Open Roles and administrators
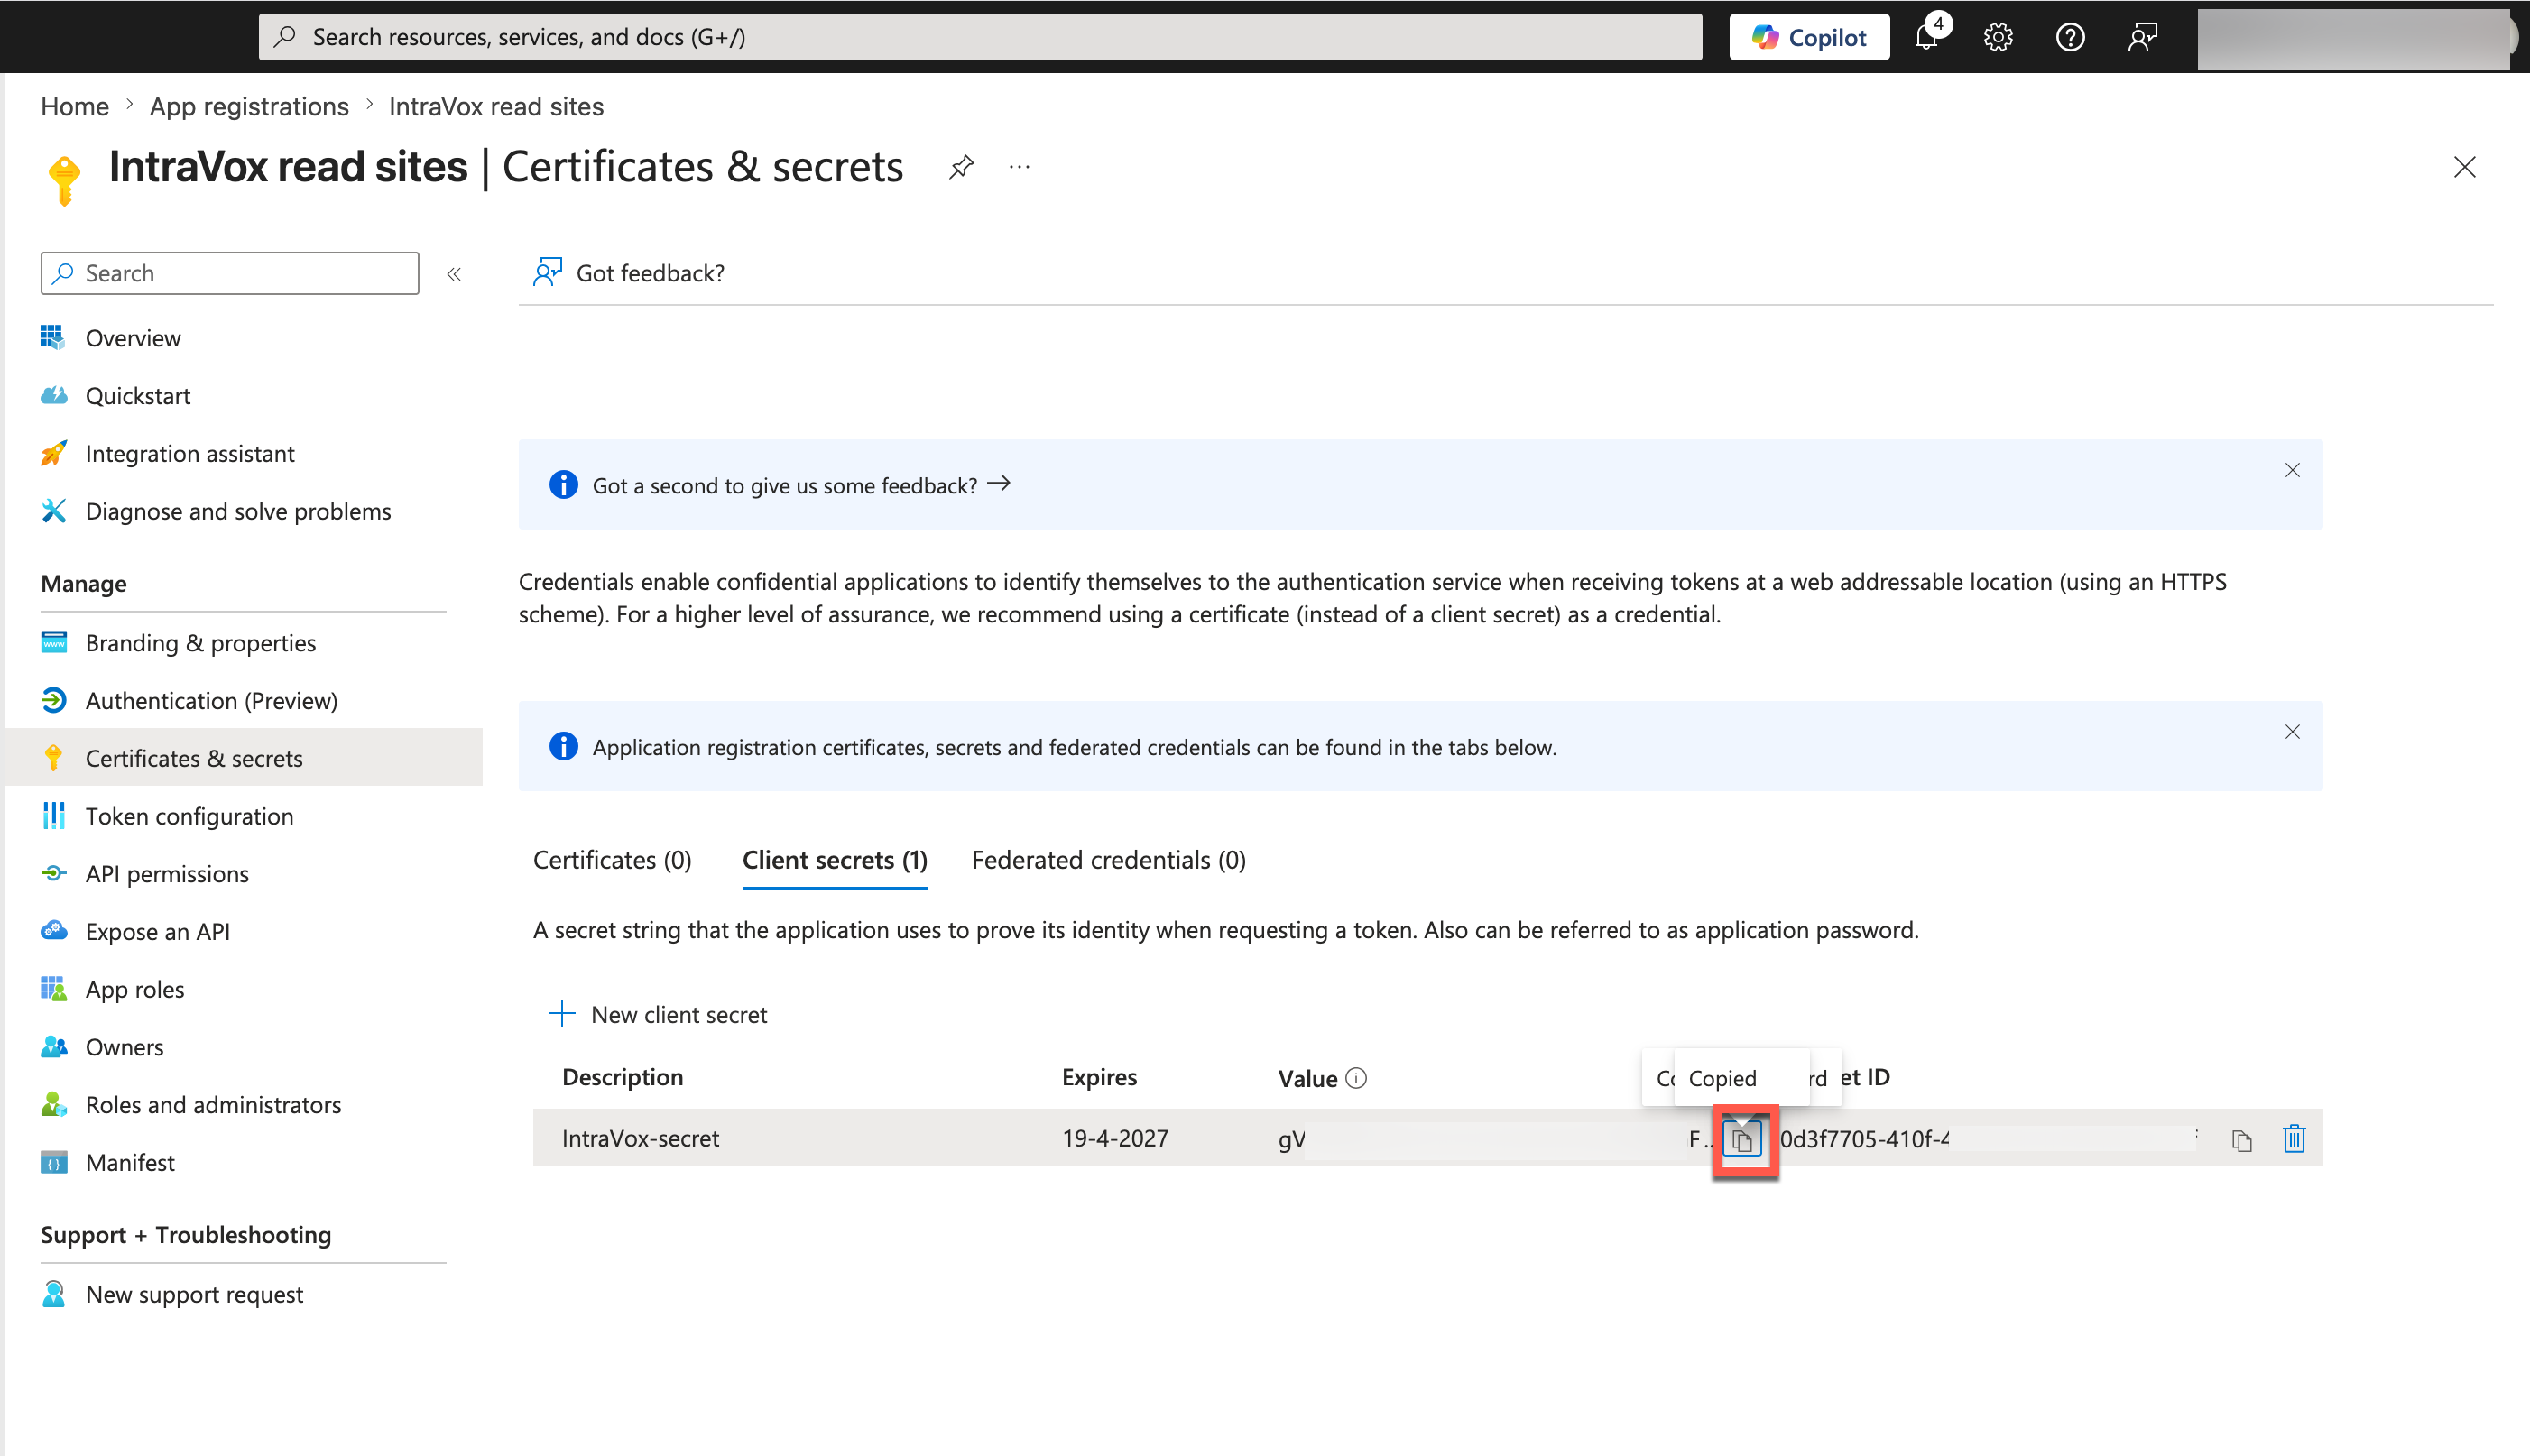 click(x=213, y=1105)
